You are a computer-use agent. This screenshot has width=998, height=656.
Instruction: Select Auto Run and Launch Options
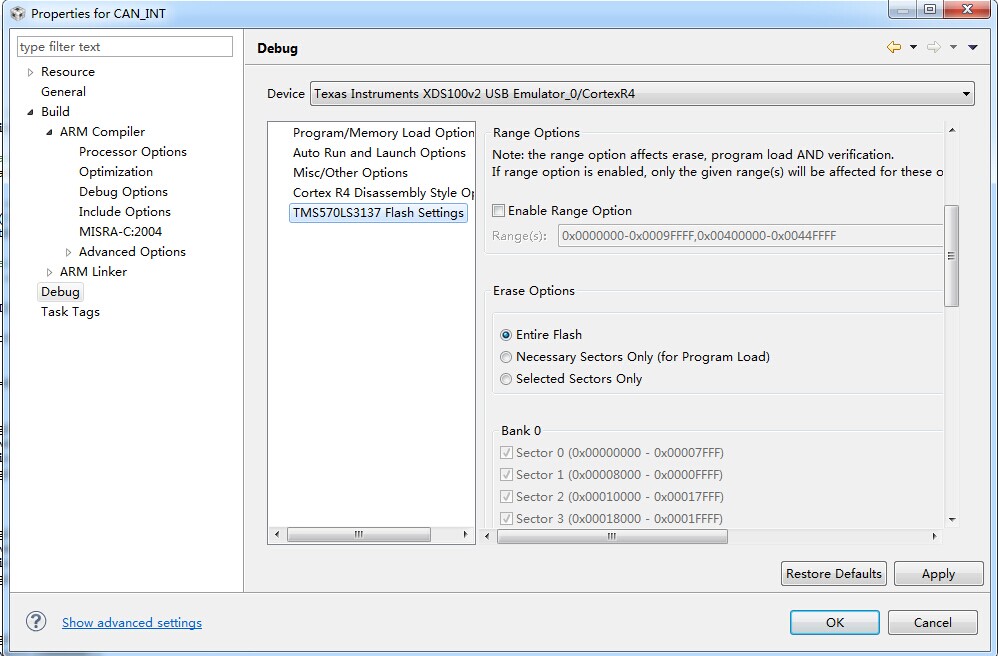(x=379, y=153)
